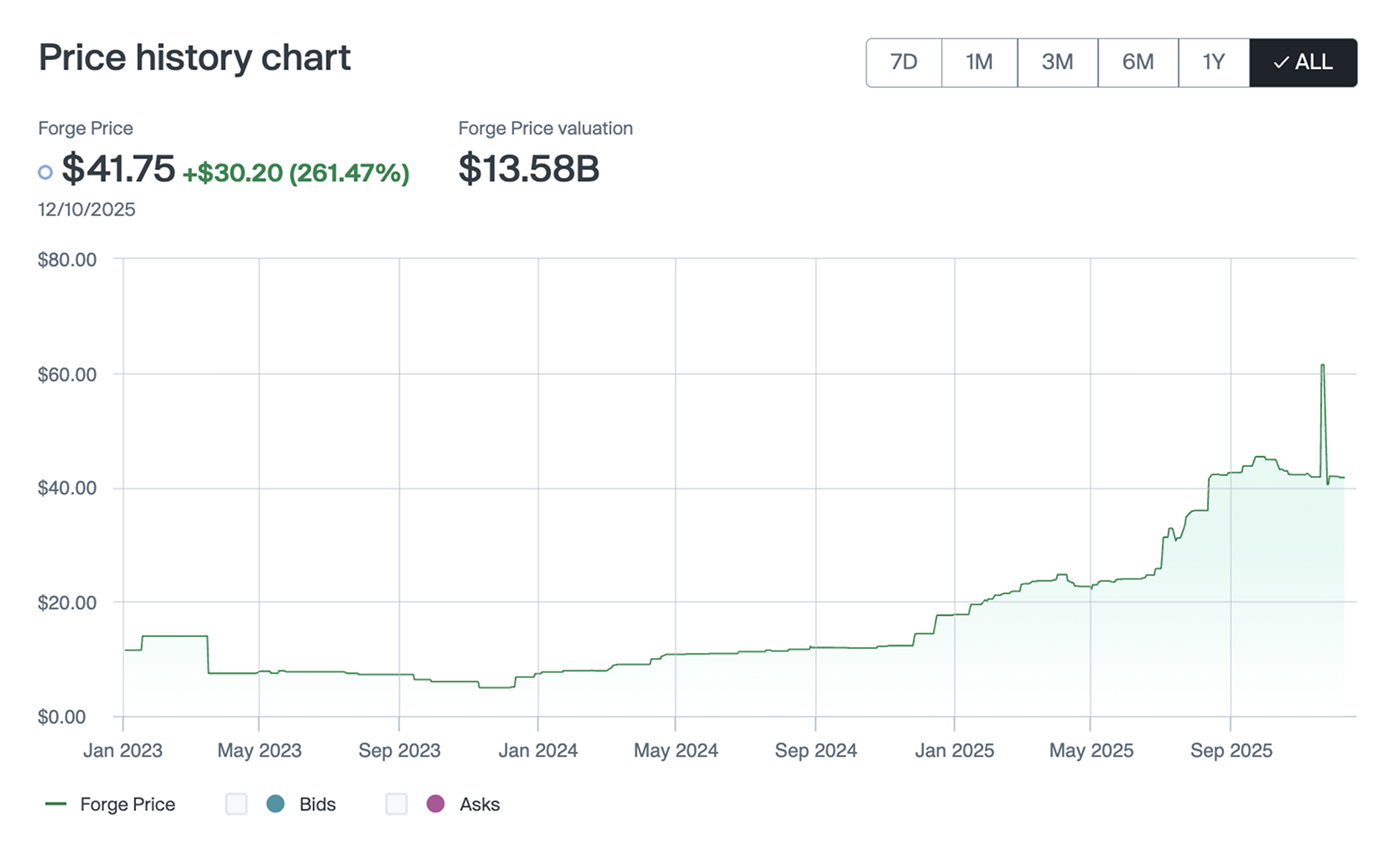The width and height of the screenshot is (1400, 852).
Task: Select the ALL time range button
Action: tap(1303, 62)
